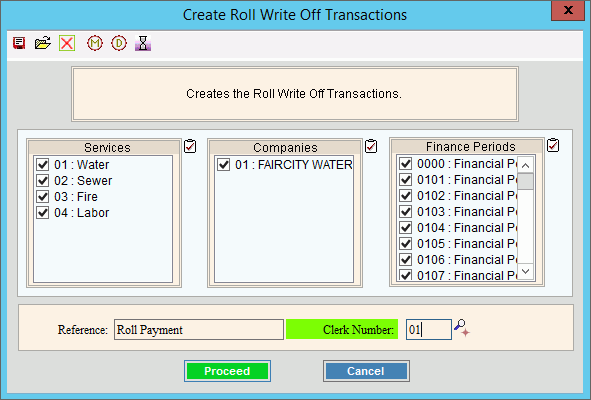This screenshot has width=591, height=400.
Task: Click the red X clear icon
Action: tap(67, 43)
